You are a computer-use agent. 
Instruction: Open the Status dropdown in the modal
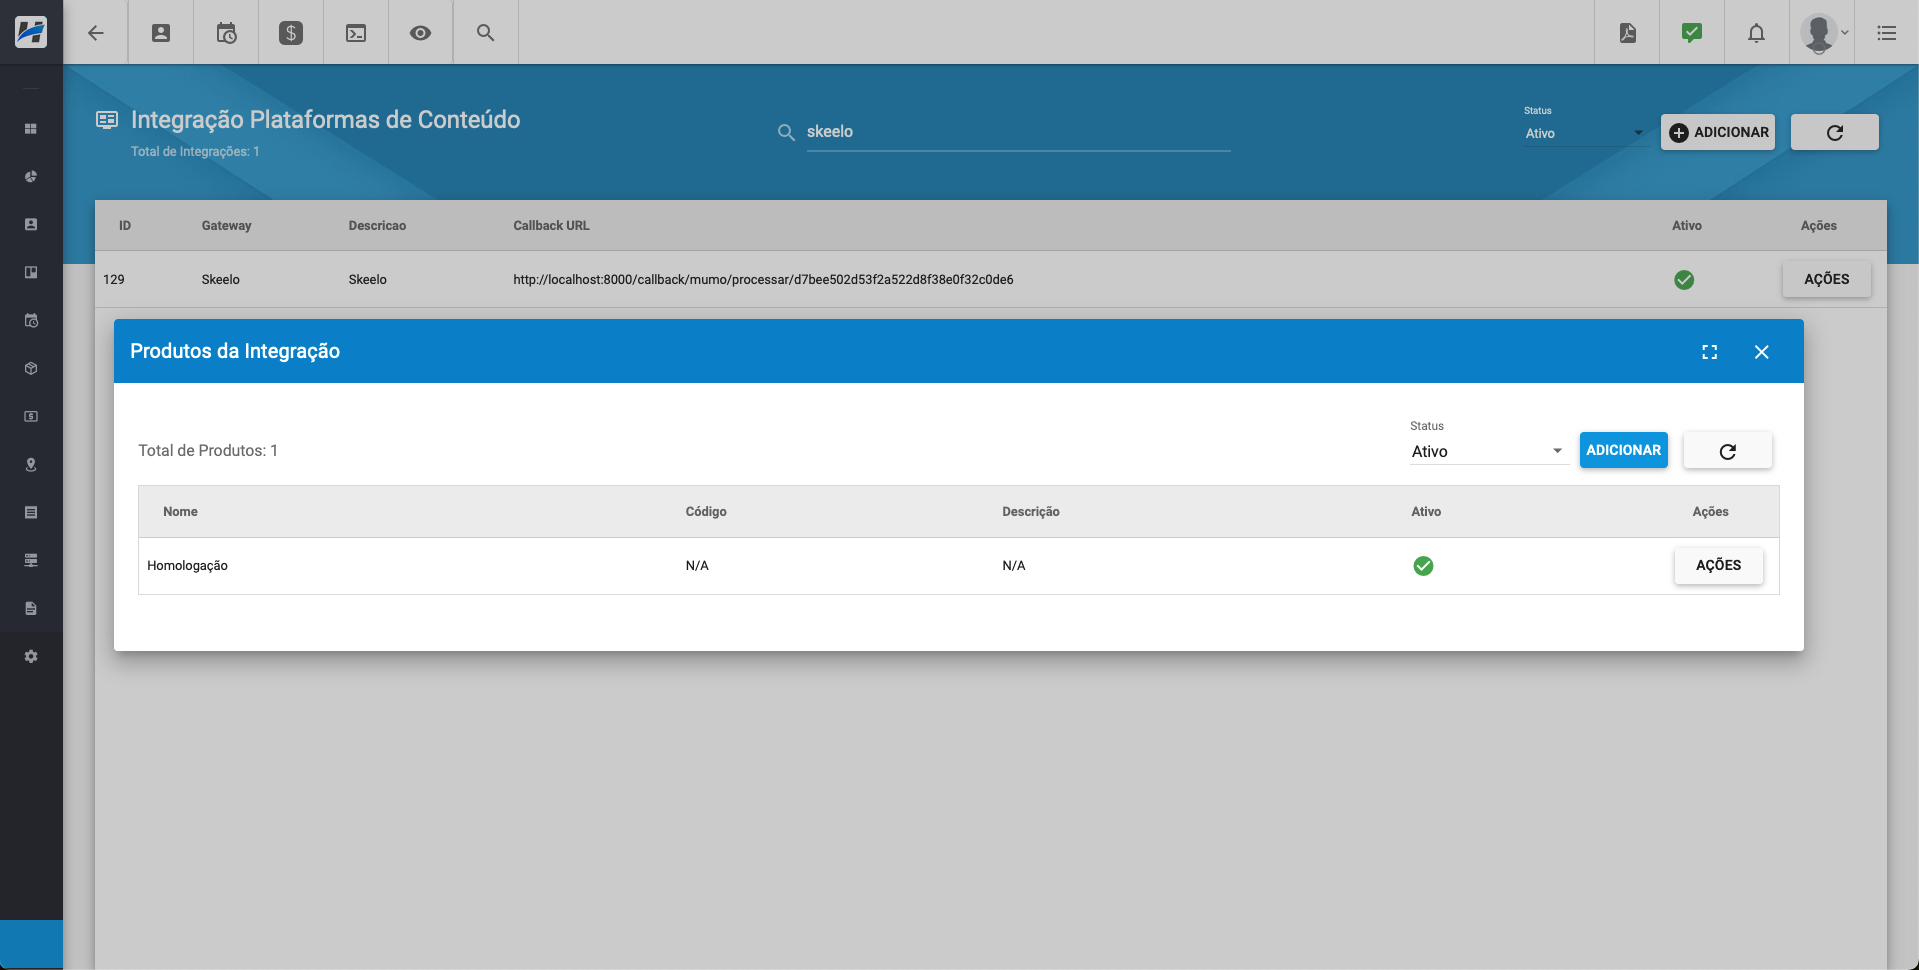1487,451
